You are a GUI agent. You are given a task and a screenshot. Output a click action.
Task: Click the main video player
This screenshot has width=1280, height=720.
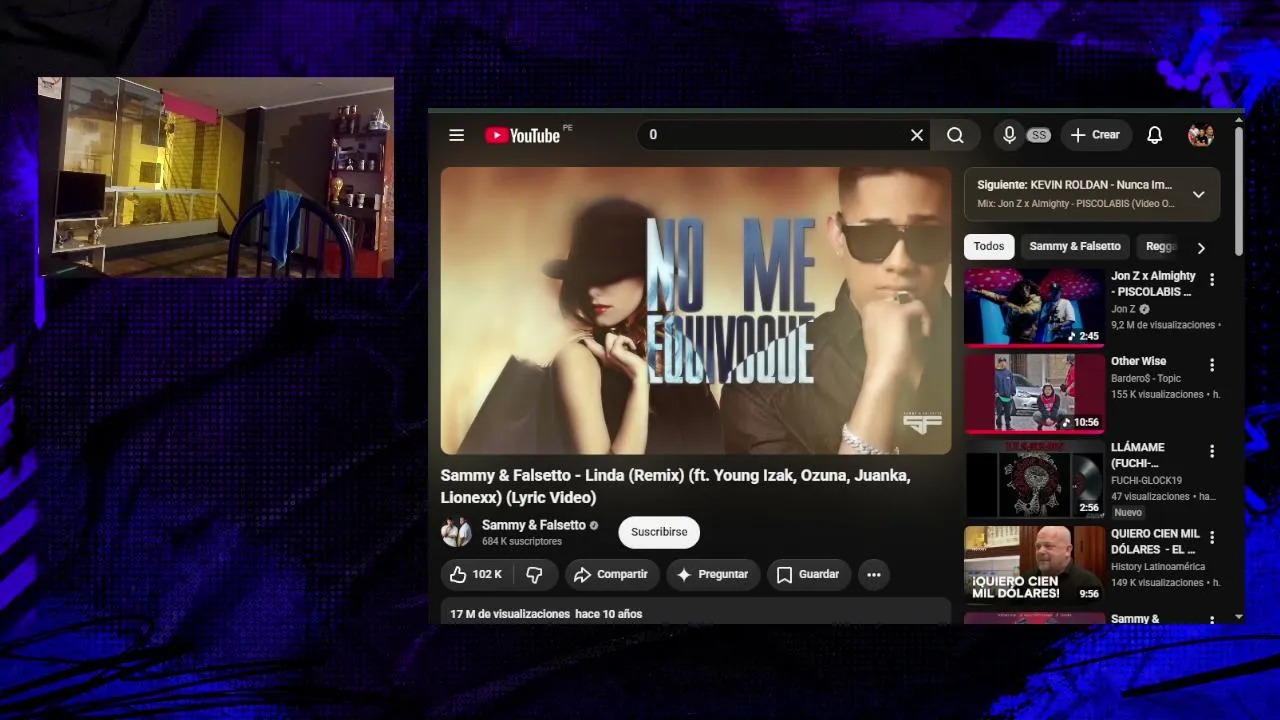pyautogui.click(x=696, y=311)
